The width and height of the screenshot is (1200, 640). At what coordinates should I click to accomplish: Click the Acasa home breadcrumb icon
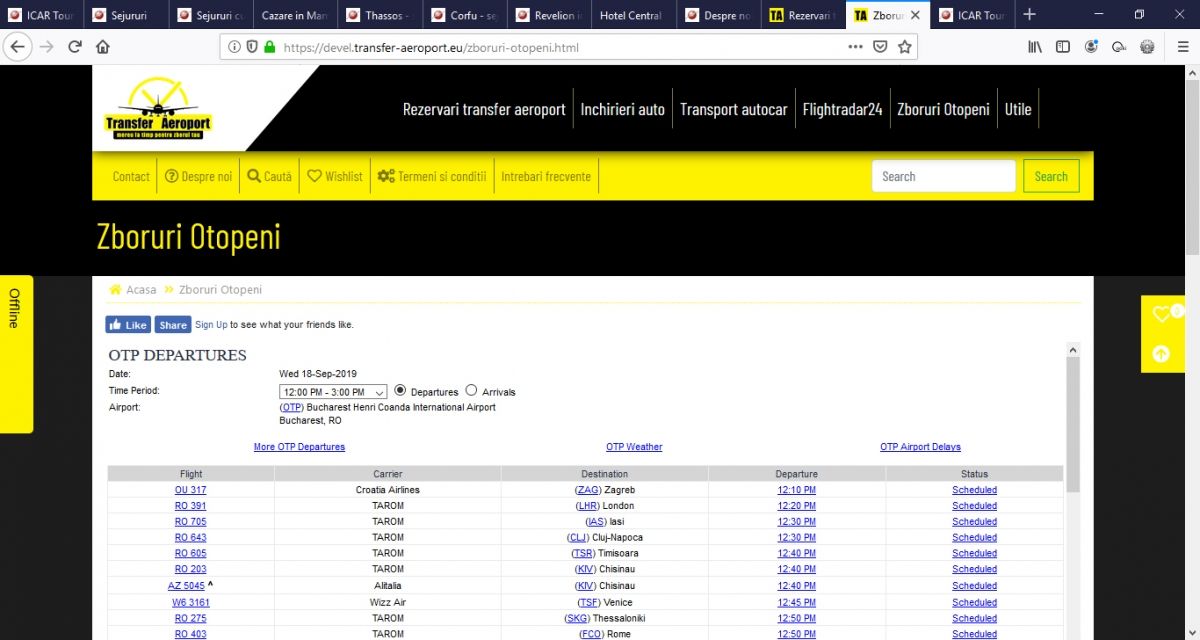(115, 290)
